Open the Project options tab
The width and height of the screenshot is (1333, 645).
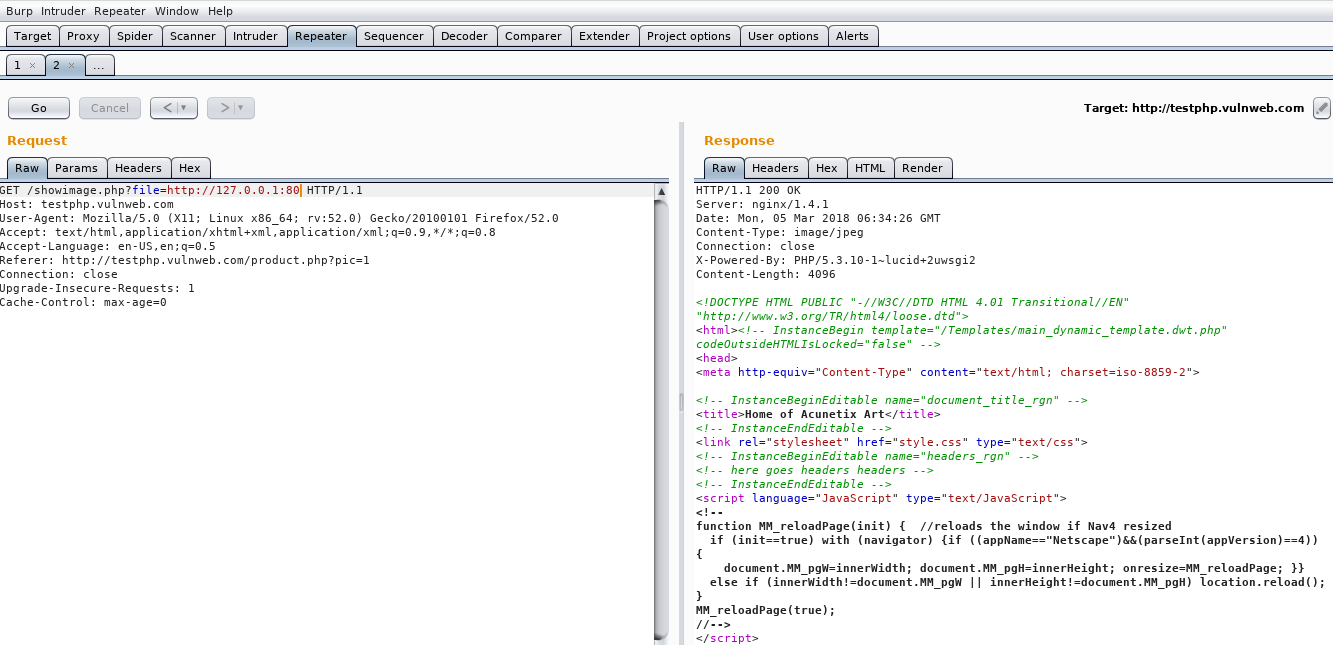coord(688,36)
